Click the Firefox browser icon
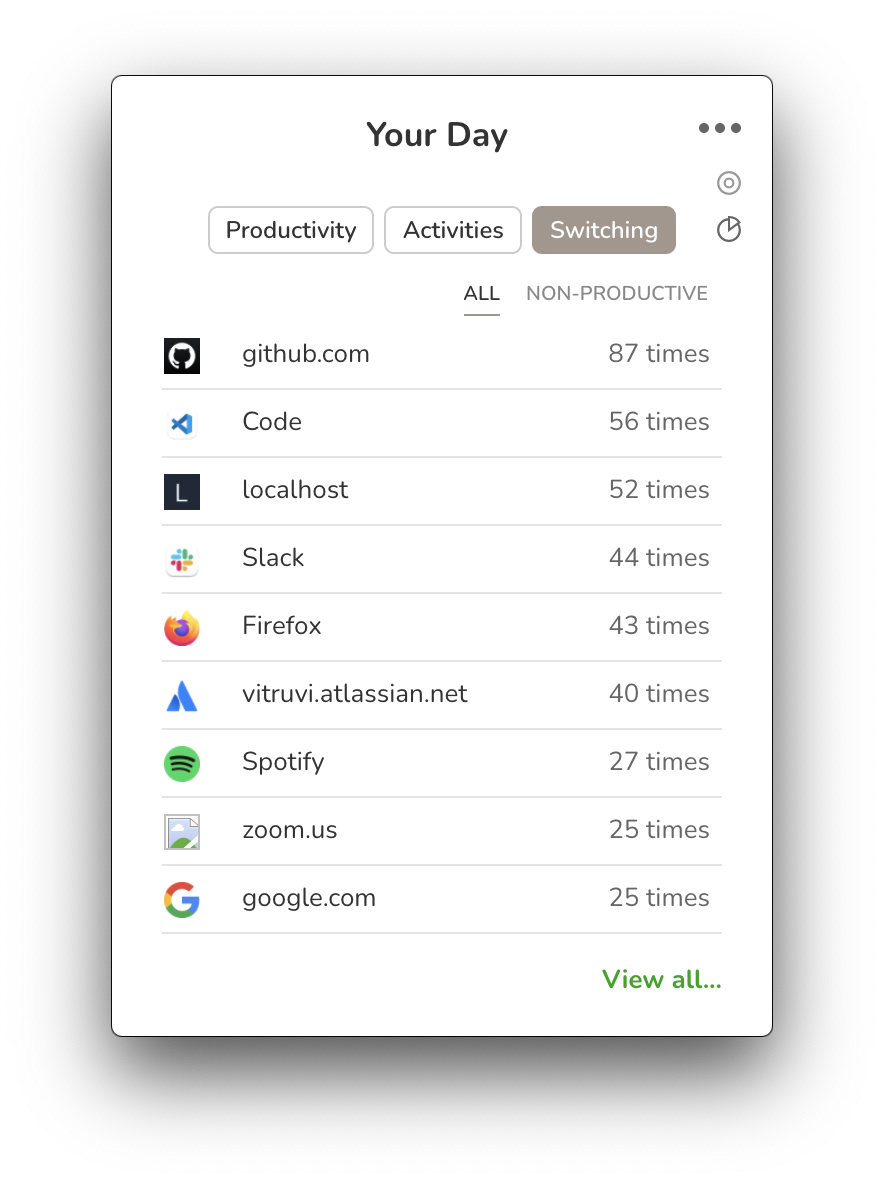Viewport: 884px width, 1184px height. [x=182, y=628]
